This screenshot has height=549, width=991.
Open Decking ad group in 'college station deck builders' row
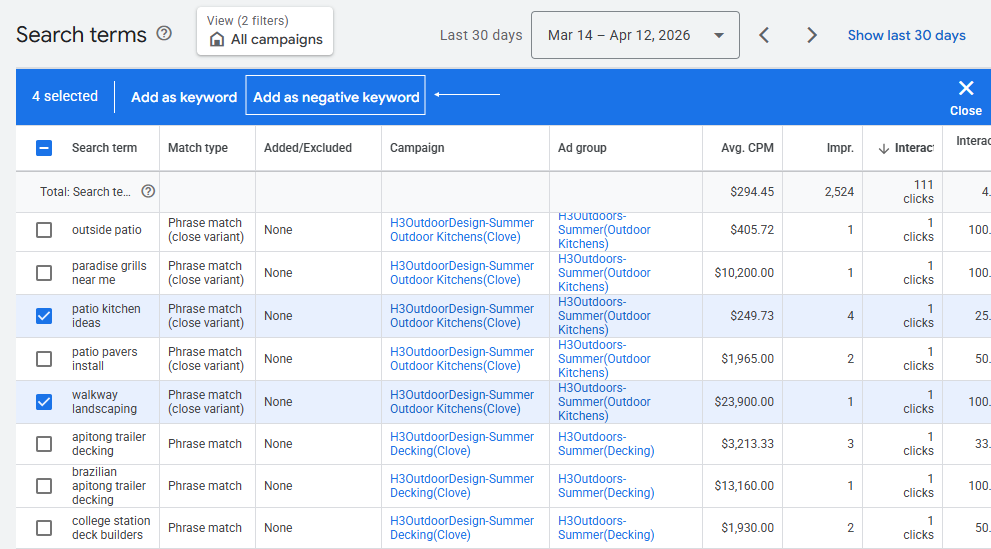606,528
